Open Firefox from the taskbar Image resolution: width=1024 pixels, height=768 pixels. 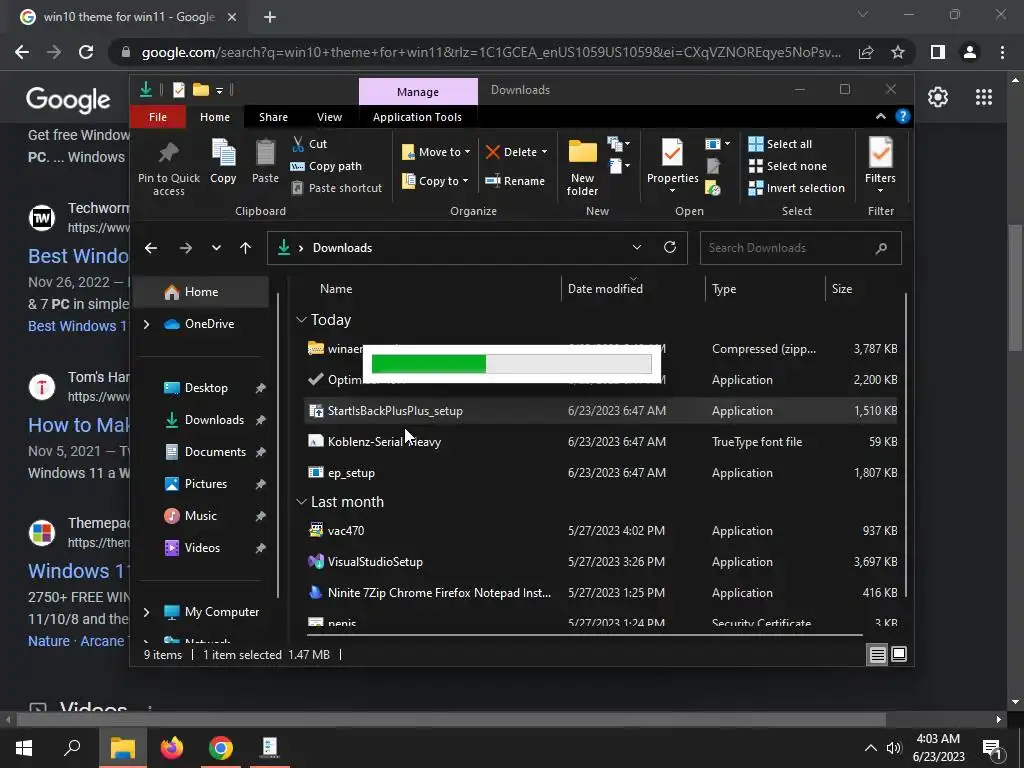tap(172, 748)
